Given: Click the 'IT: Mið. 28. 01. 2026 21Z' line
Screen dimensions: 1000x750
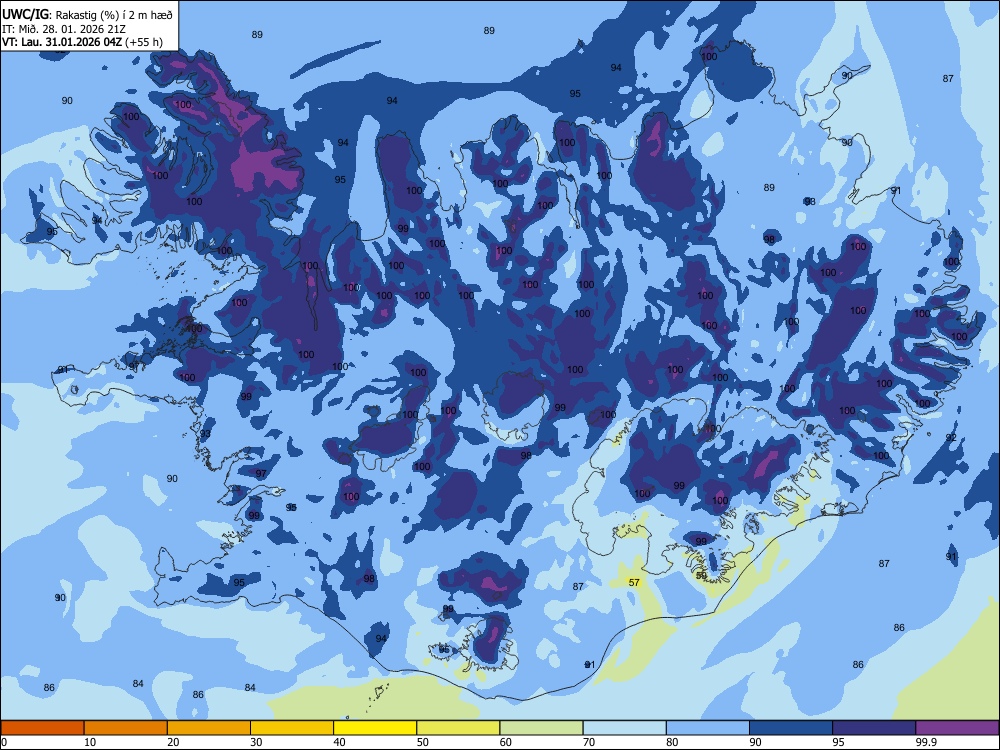Looking at the screenshot, I should point(64,29).
